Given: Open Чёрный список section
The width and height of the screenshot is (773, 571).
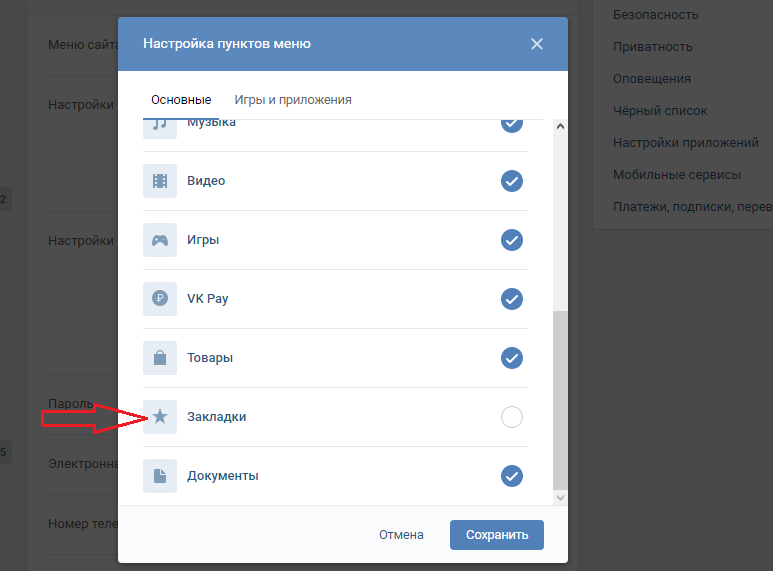Looking at the screenshot, I should tap(660, 110).
